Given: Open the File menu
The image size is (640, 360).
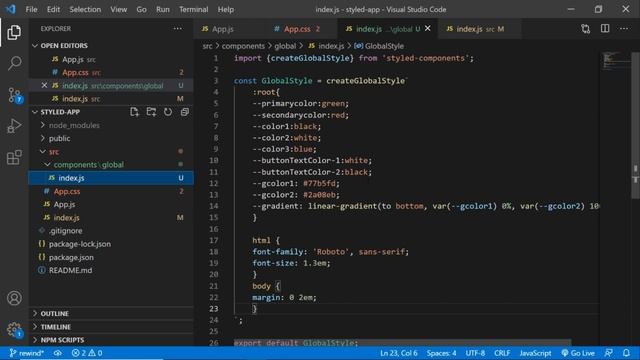Looking at the screenshot, I should coord(31,9).
